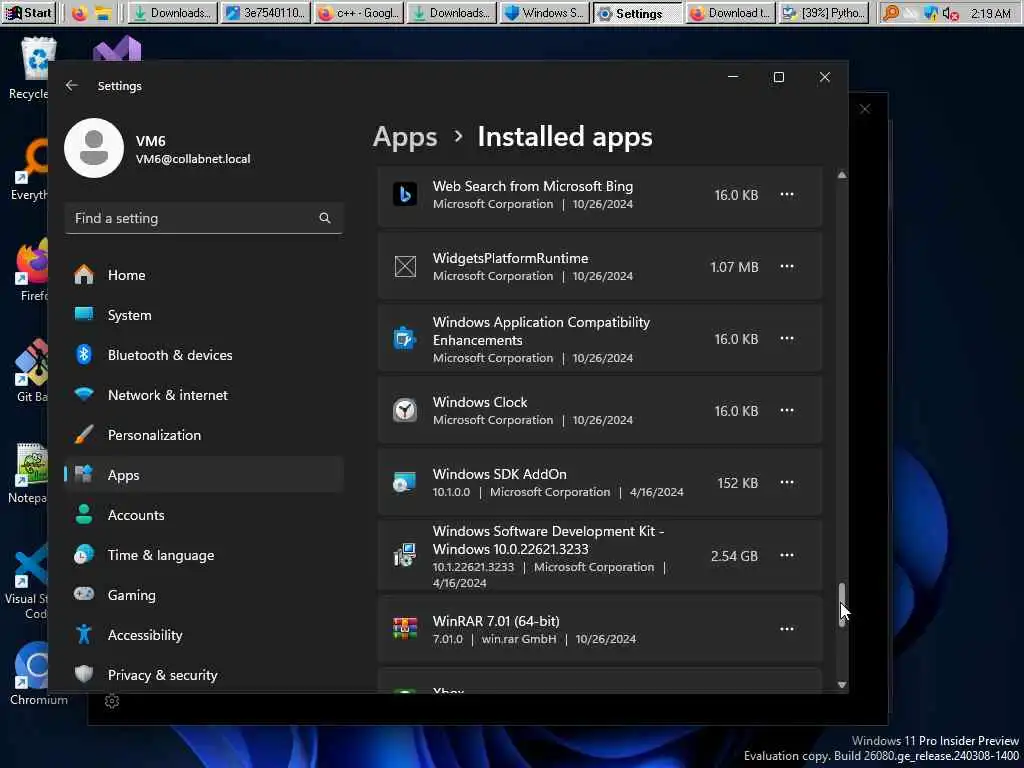Click the Windows SDK AddOn icon
Image resolution: width=1024 pixels, height=768 pixels.
(405, 483)
